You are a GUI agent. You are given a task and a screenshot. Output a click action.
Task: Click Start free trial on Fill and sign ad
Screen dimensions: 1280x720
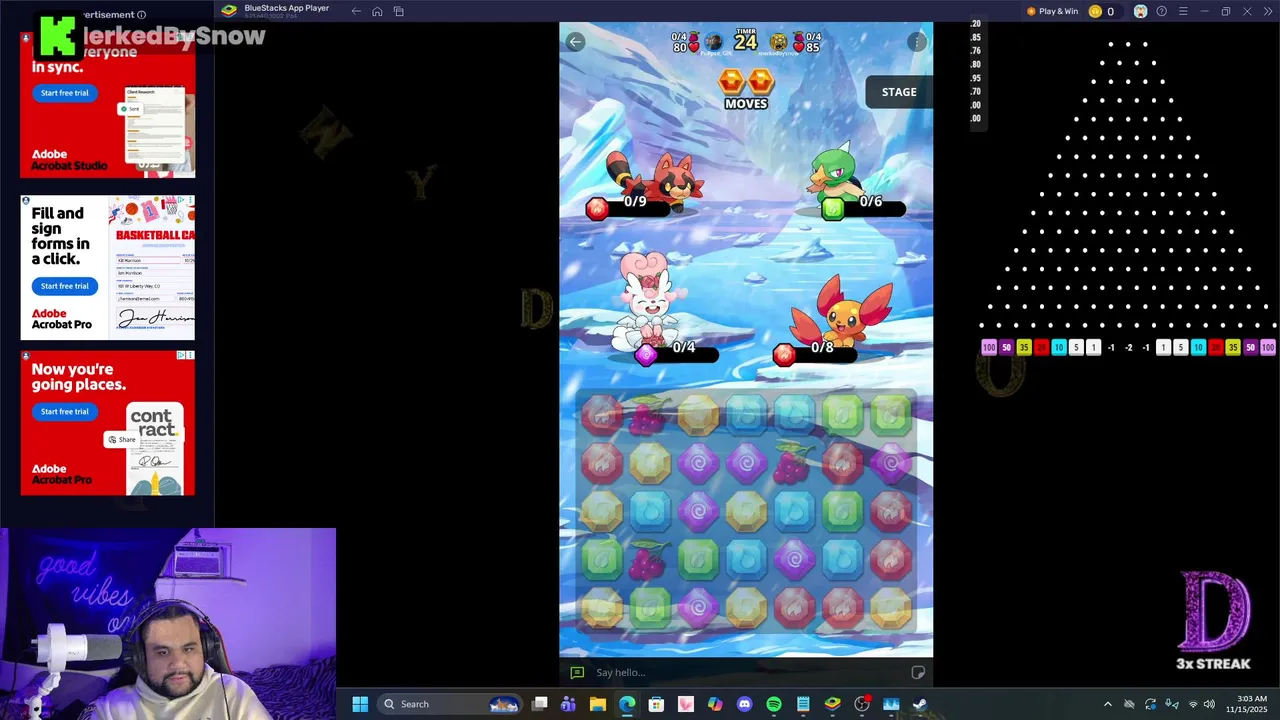pos(65,286)
